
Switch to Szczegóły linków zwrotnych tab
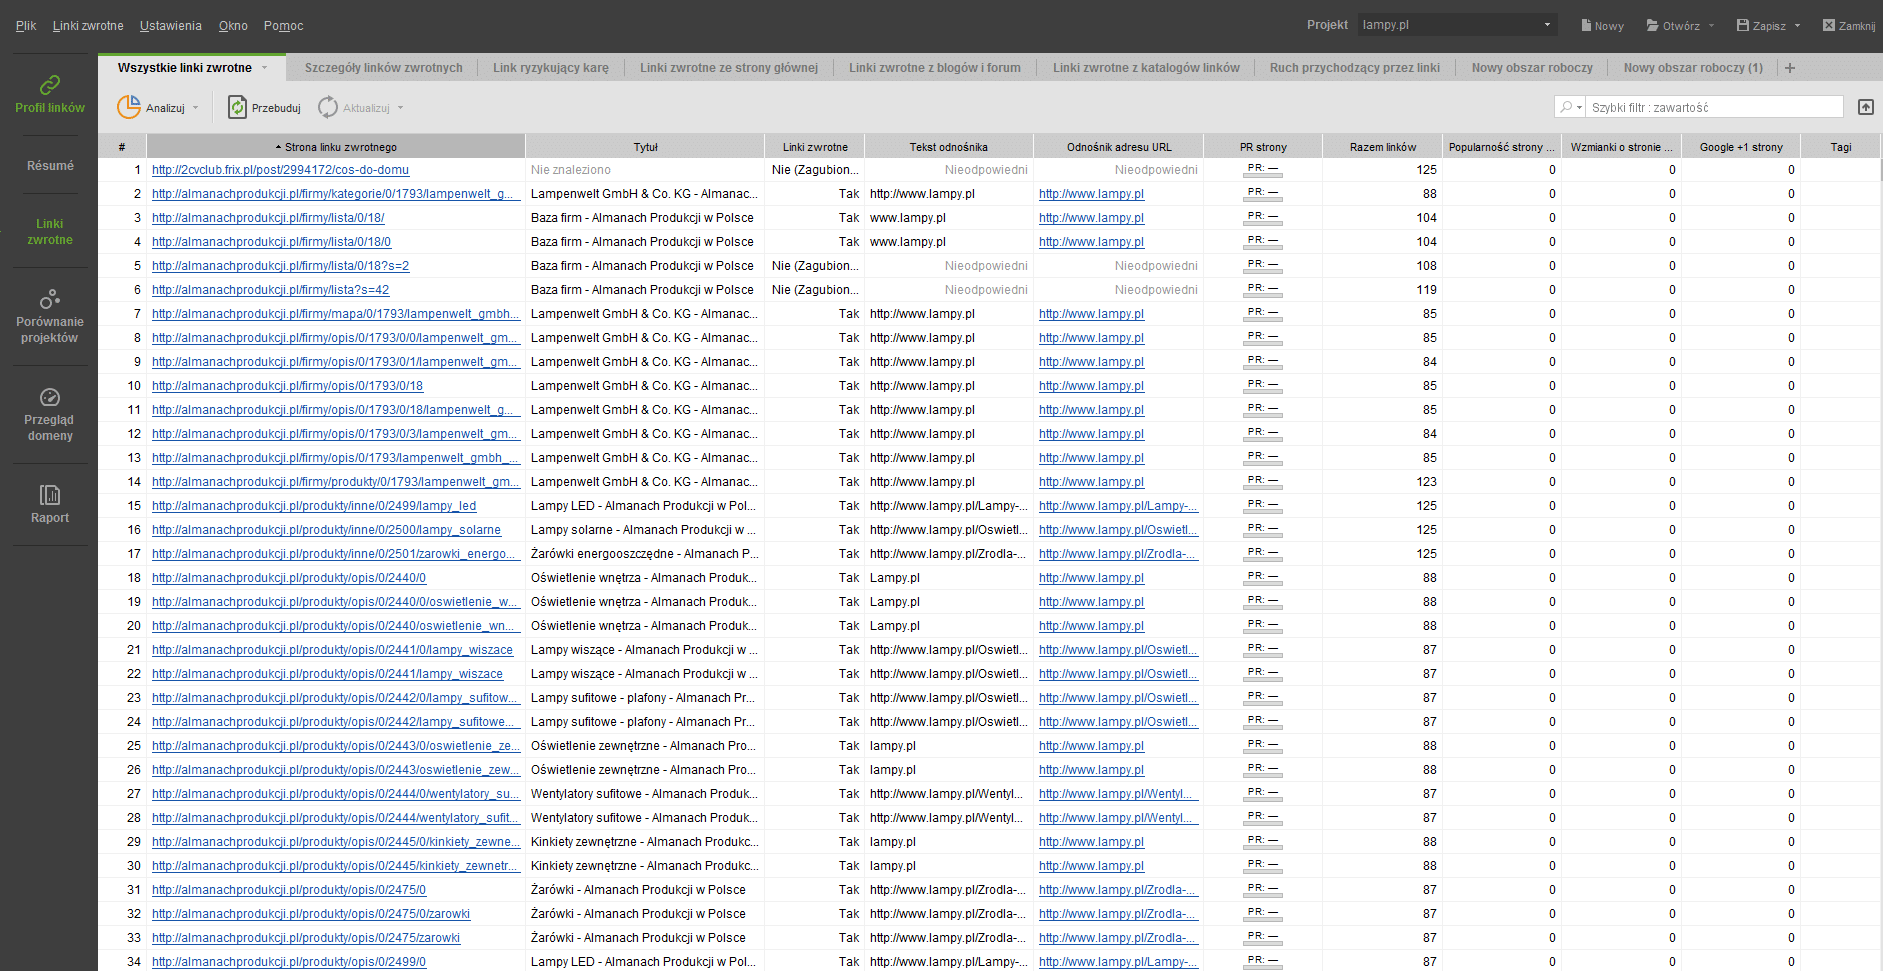point(384,68)
